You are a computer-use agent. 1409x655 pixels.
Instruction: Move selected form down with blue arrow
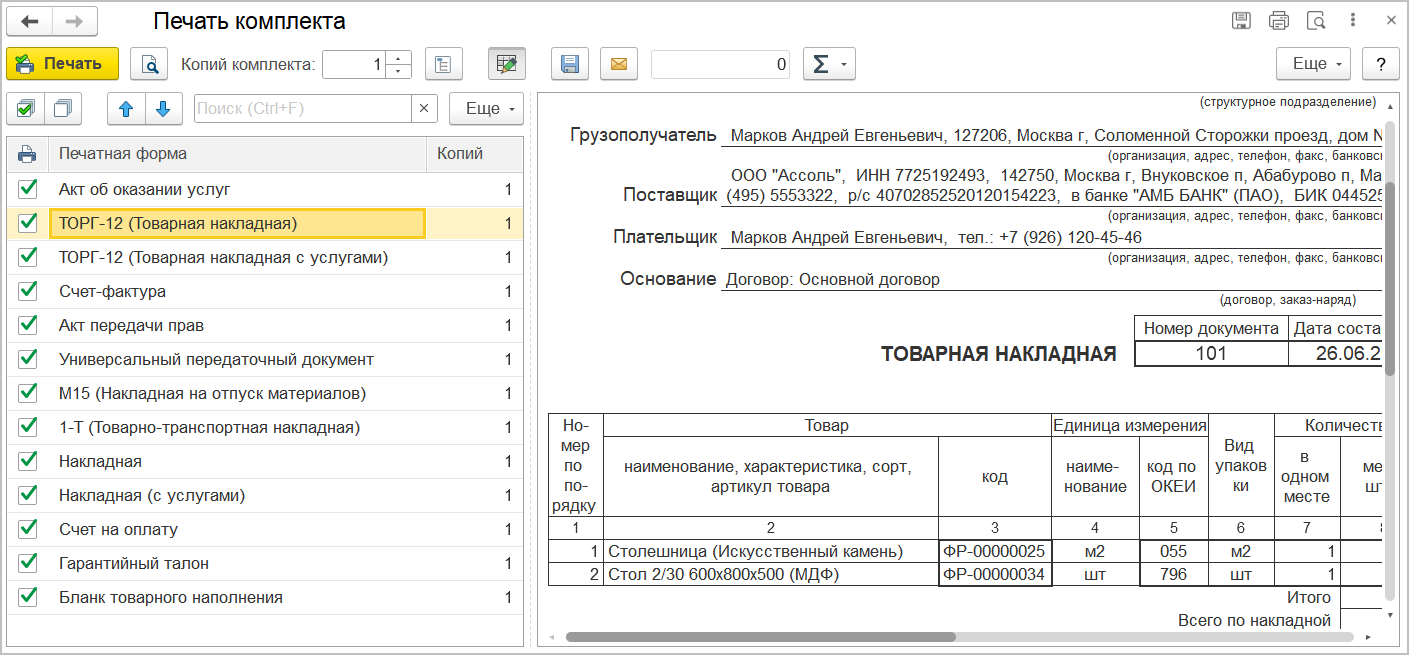click(164, 108)
